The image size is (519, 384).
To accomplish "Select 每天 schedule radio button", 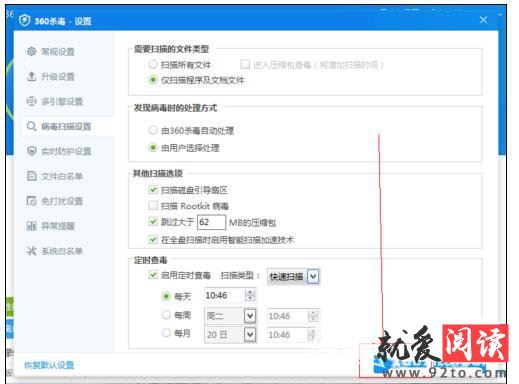I will (x=166, y=296).
